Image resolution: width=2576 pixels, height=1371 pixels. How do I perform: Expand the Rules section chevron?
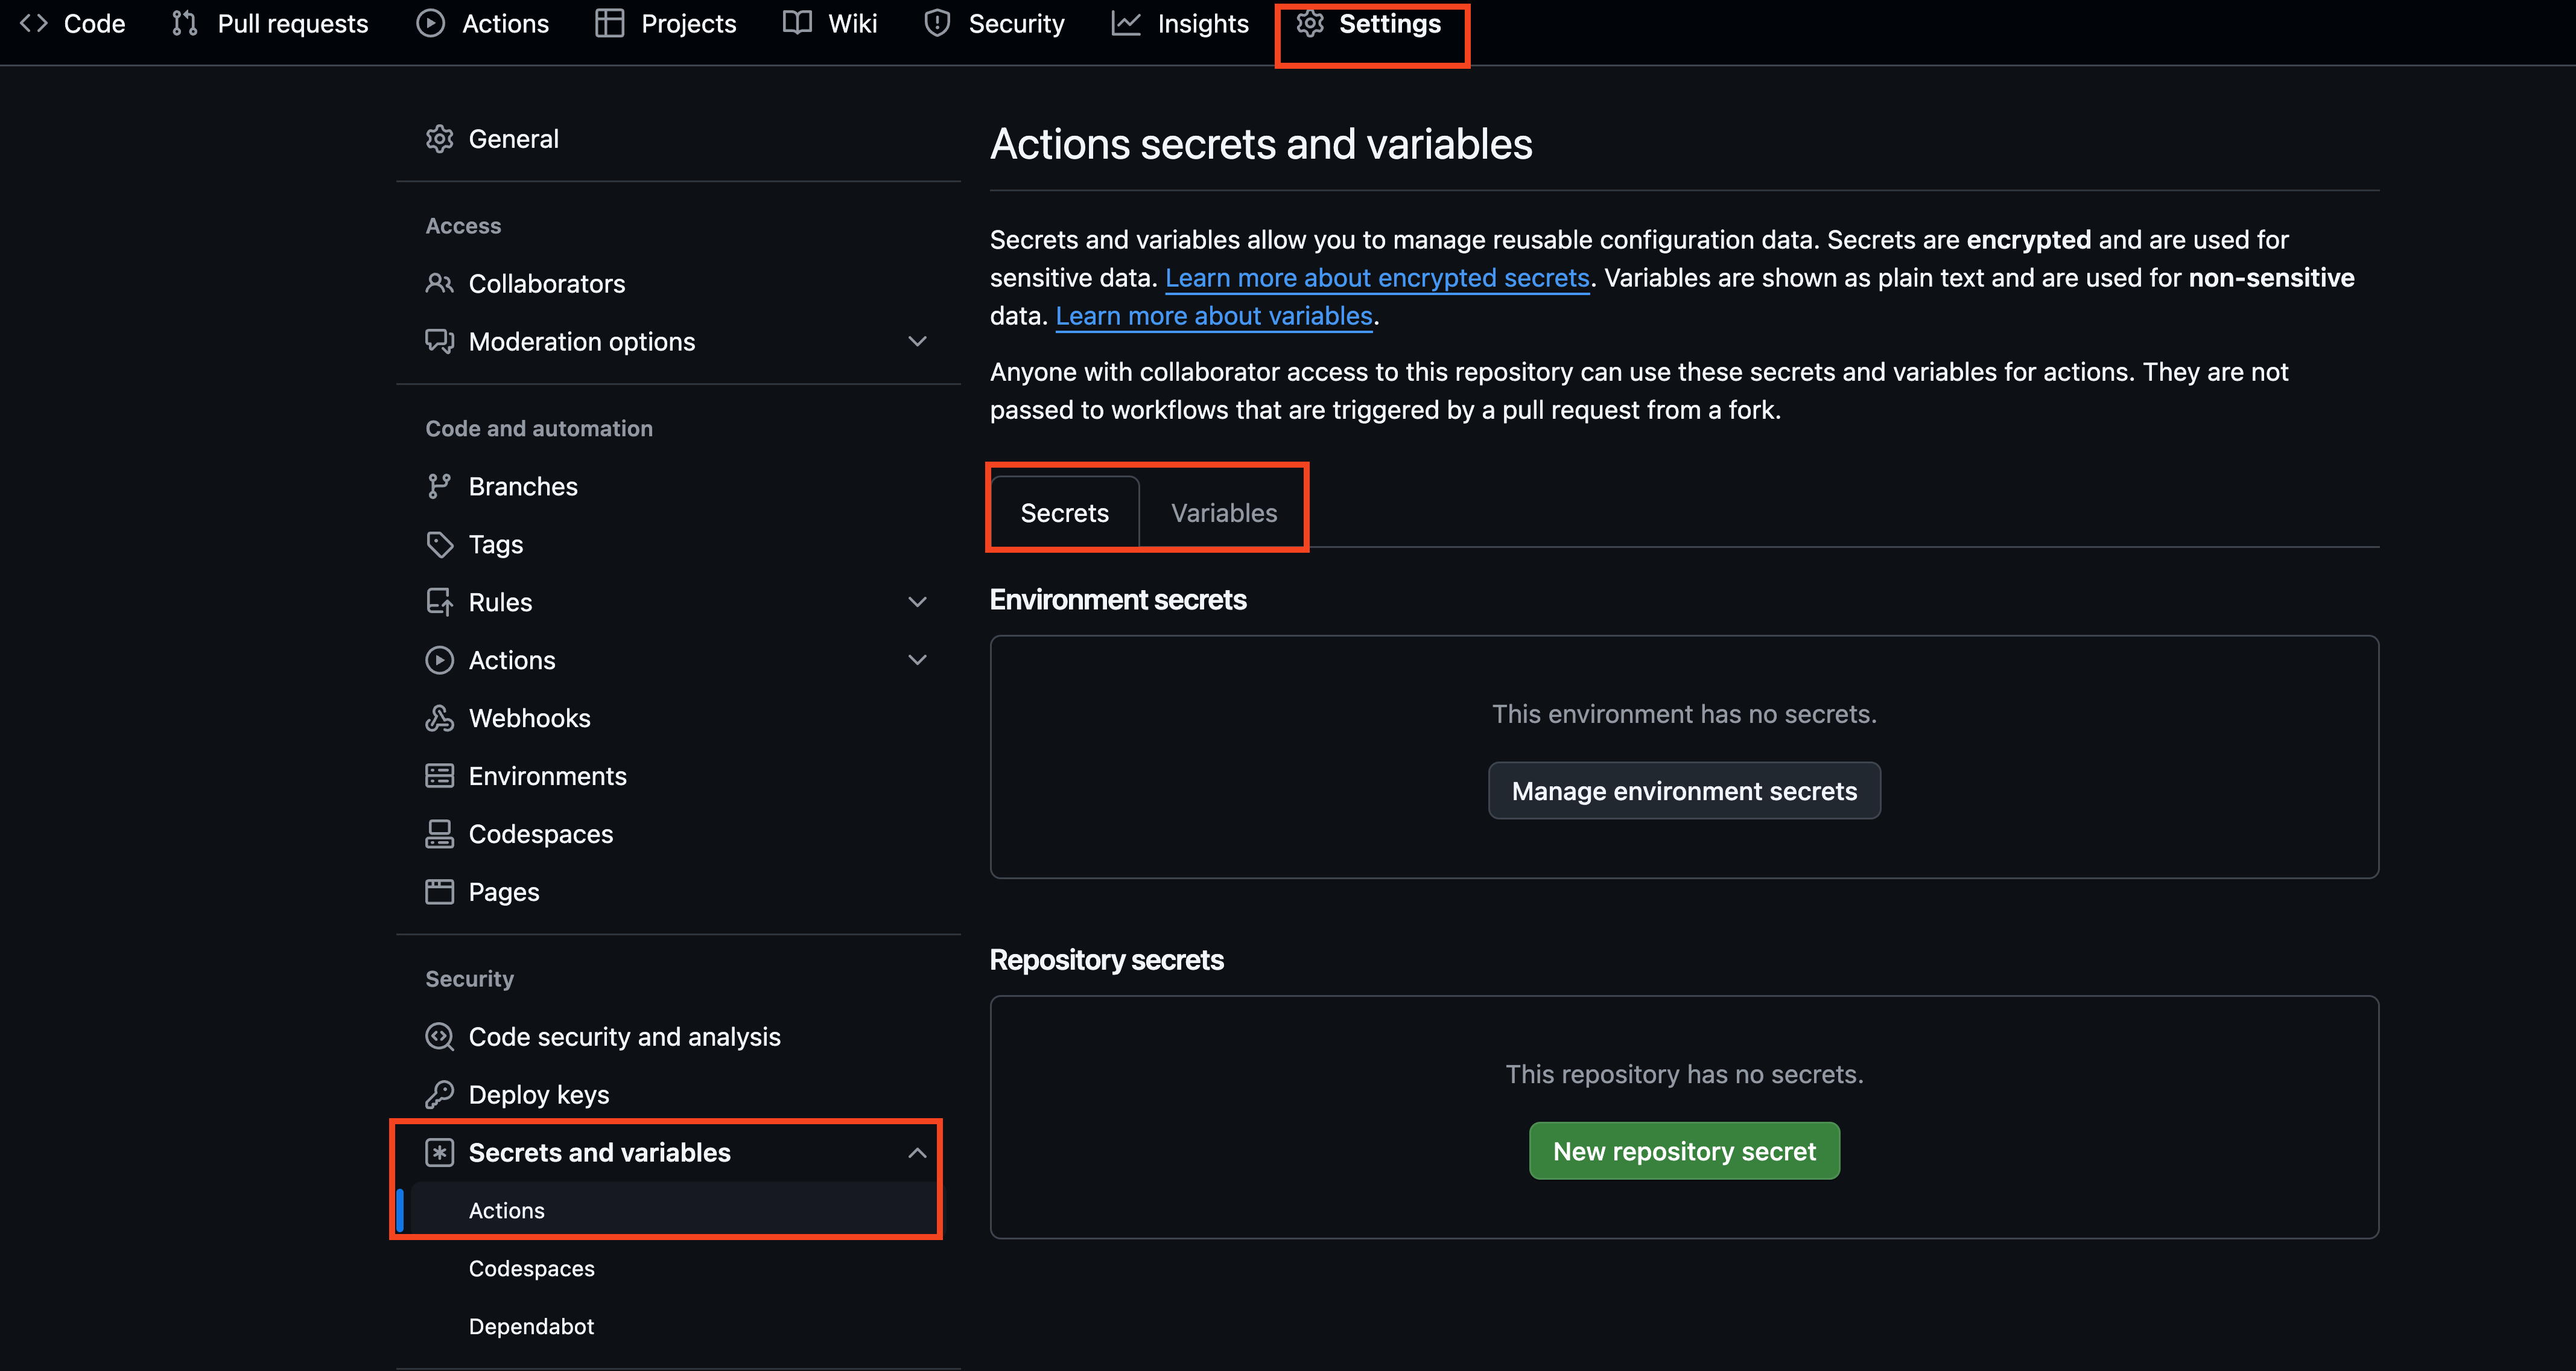click(917, 602)
